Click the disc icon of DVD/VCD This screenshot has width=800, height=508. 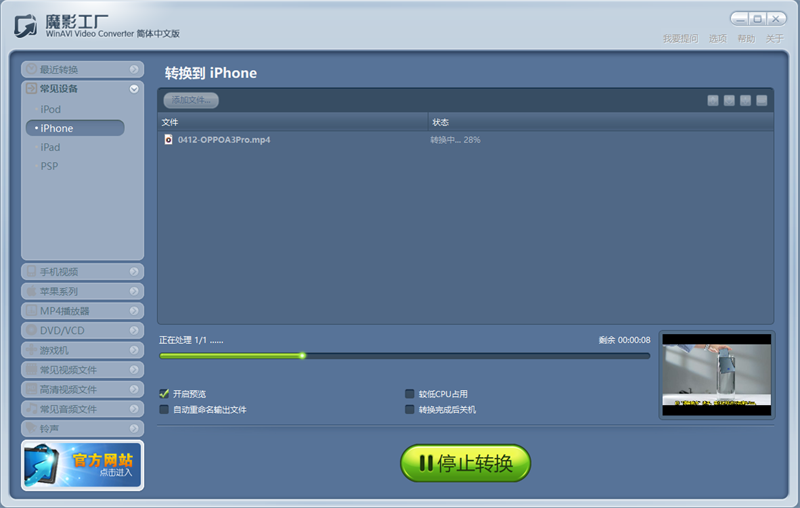pos(31,330)
